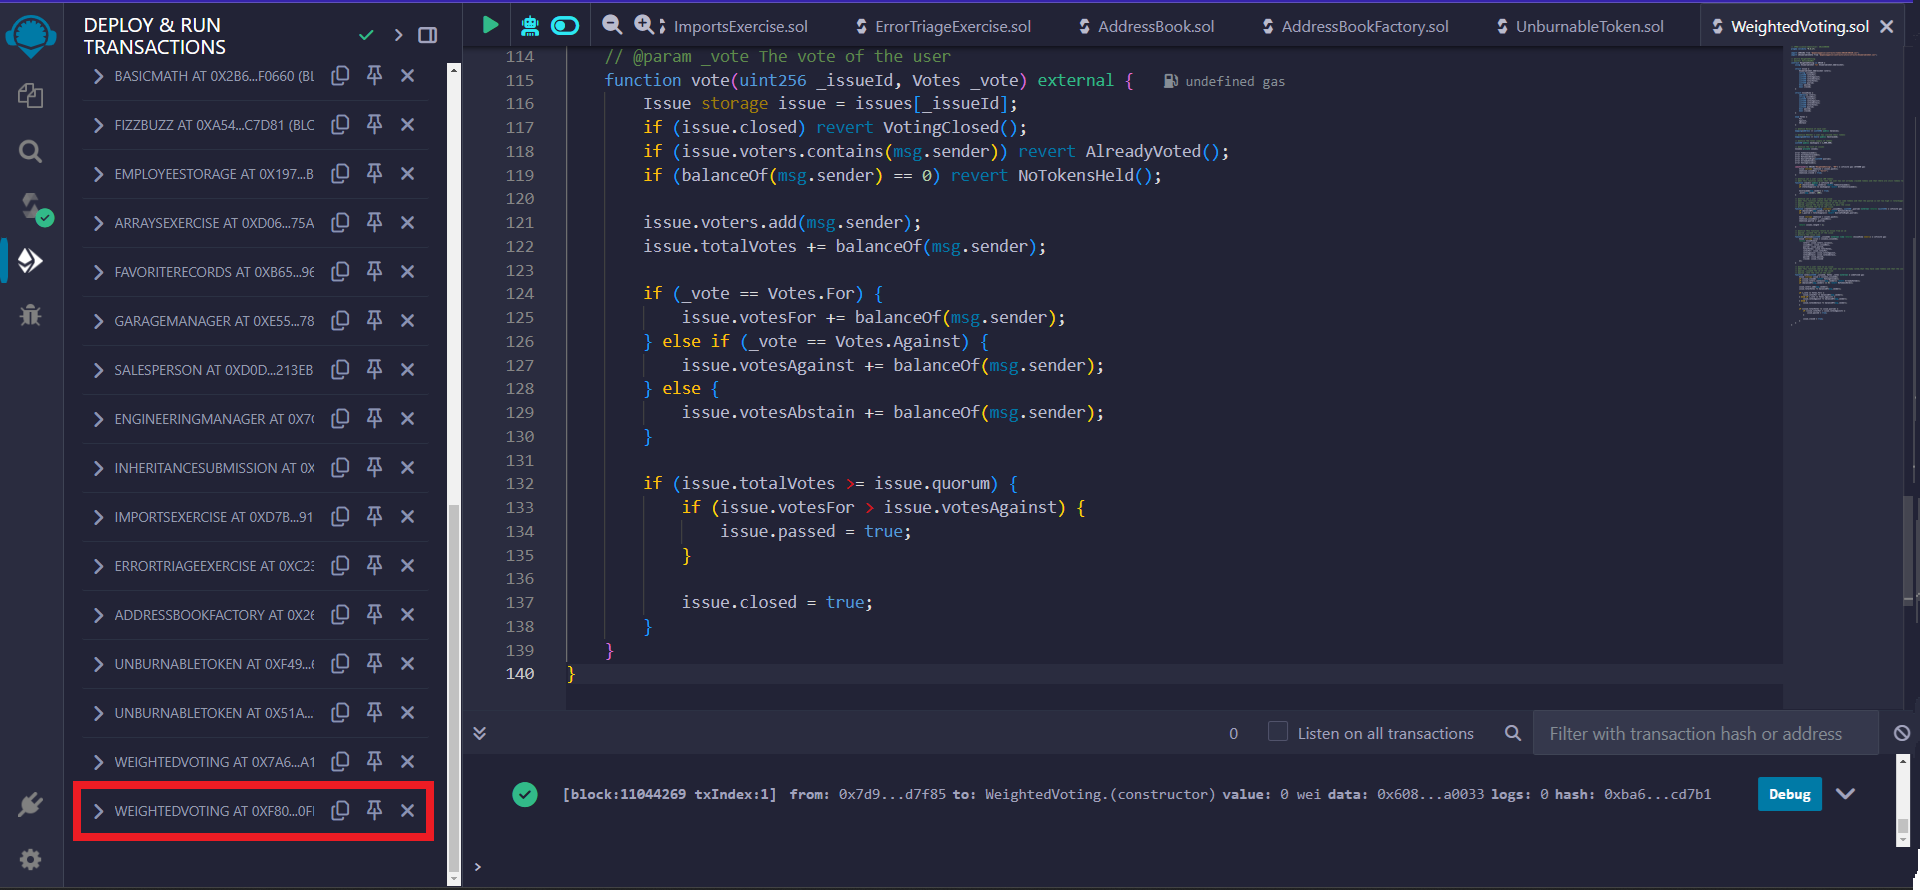This screenshot has width=1920, height=890.
Task: Remove the EMPLOYEESTORAGE deployed contract
Action: [x=407, y=173]
